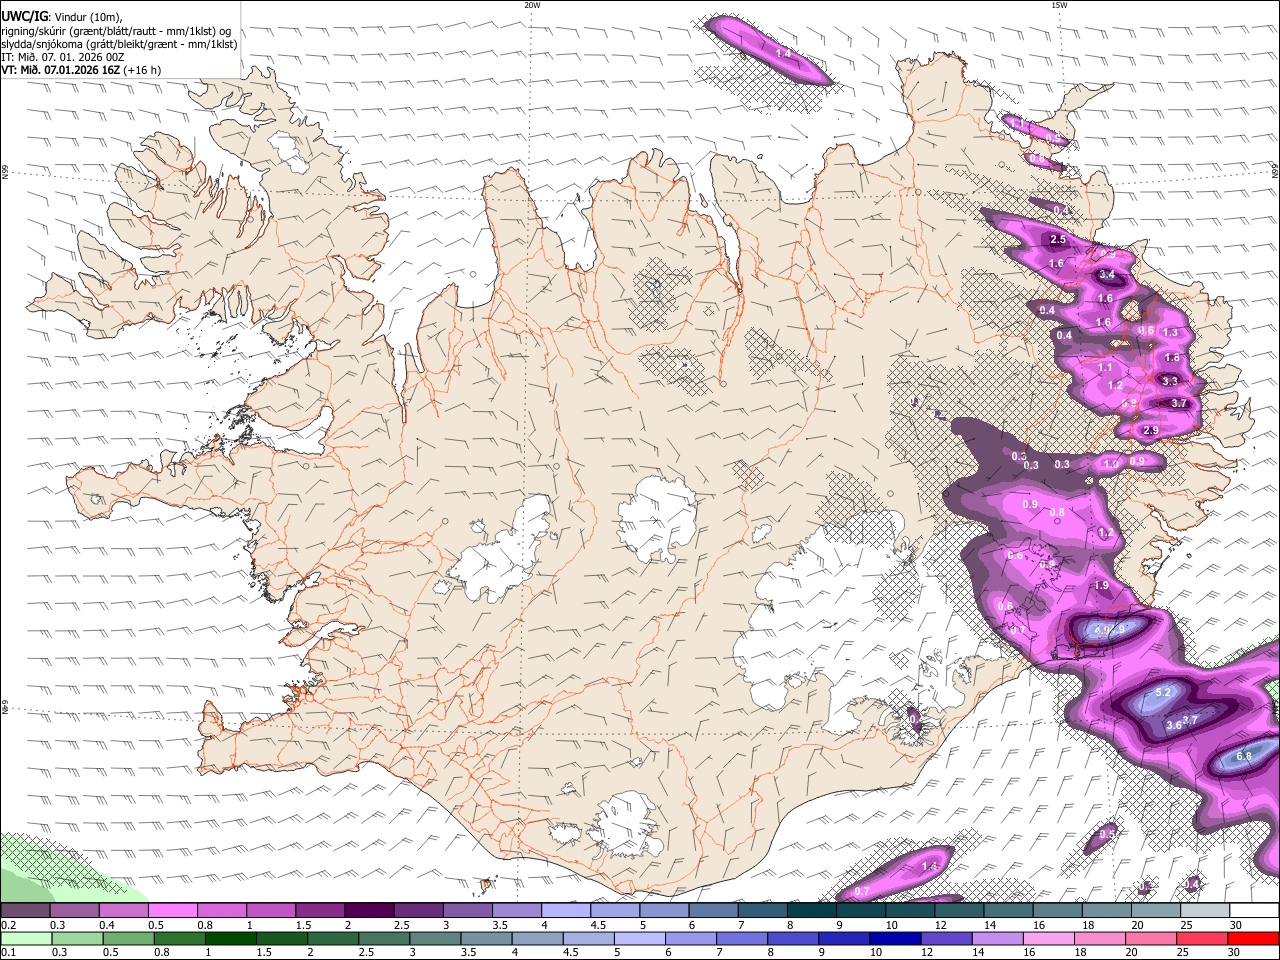The height and width of the screenshot is (960, 1280).
Task: Click the 1.9 value in the southeast band
Action: tap(1102, 586)
